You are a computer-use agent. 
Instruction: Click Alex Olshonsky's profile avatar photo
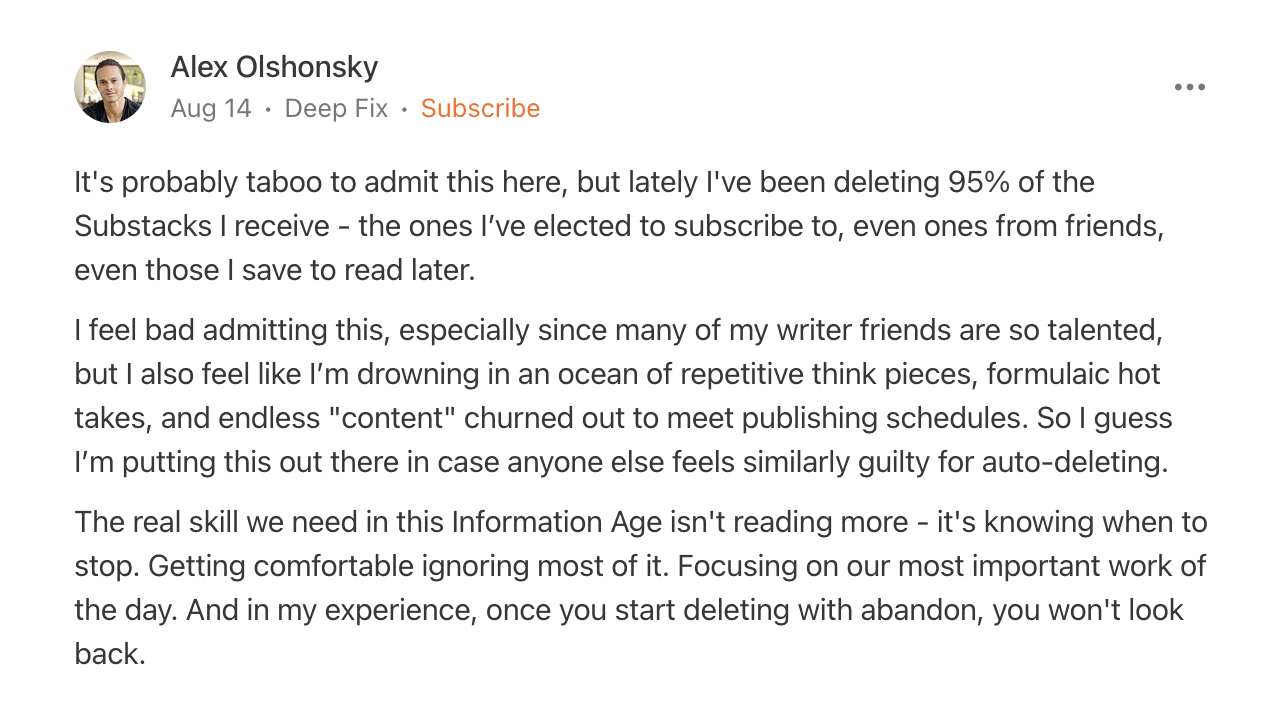point(110,87)
